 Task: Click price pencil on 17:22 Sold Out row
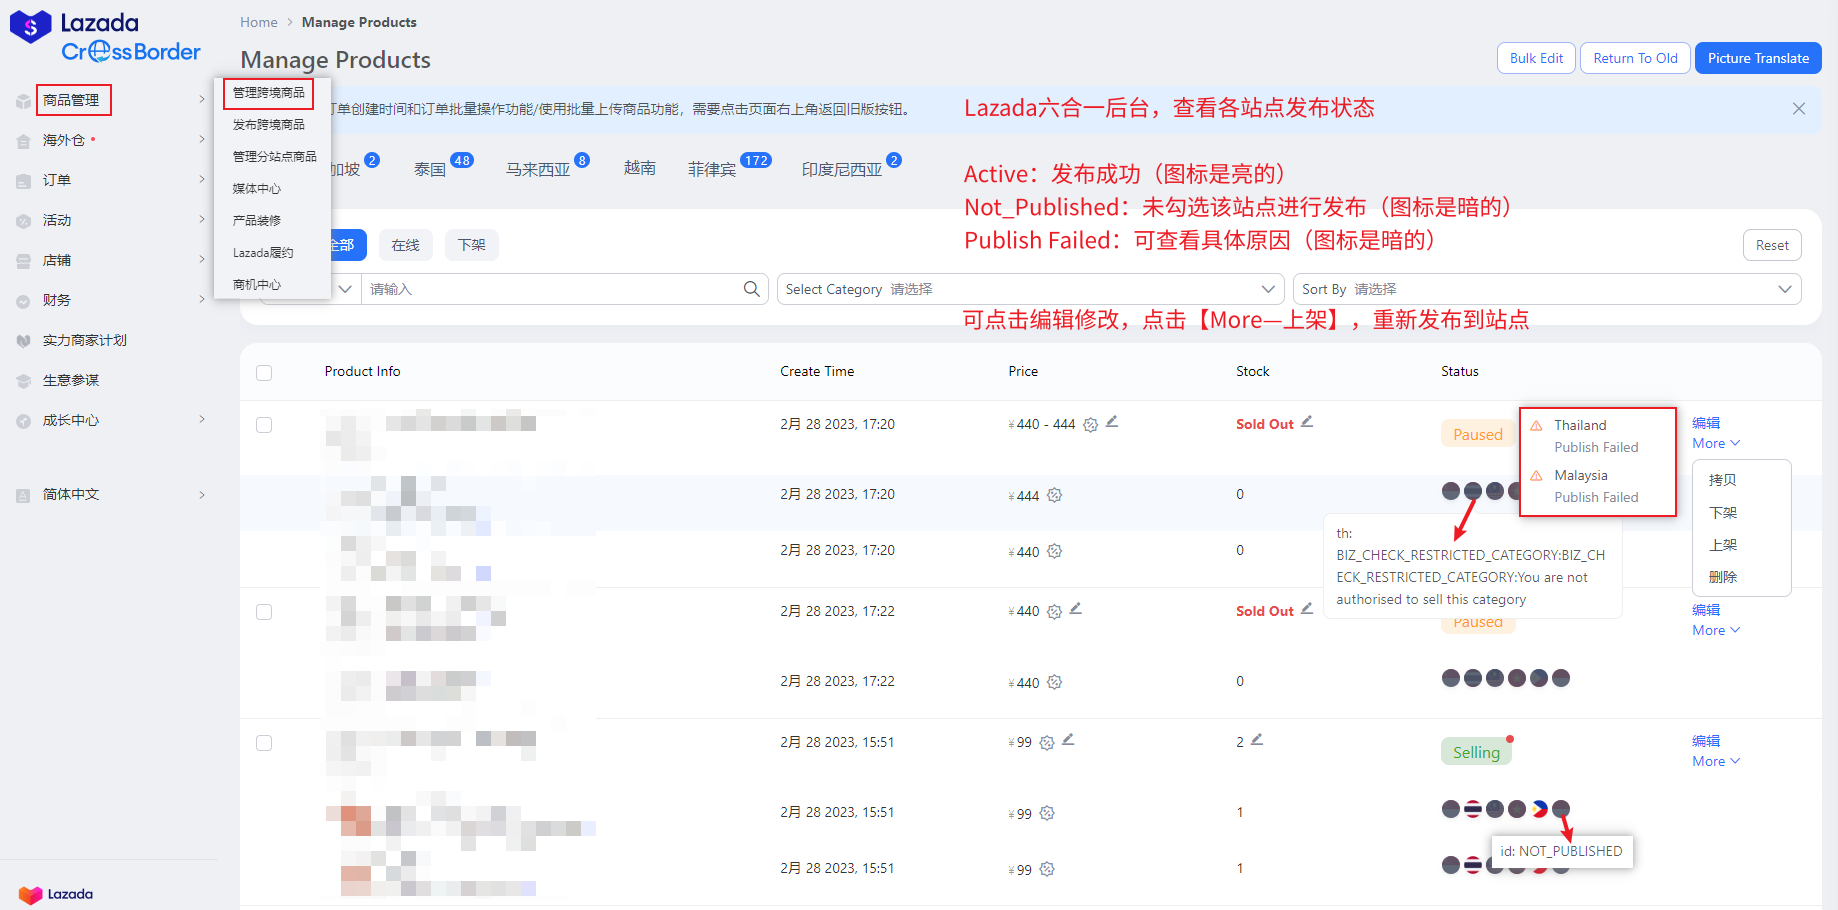1076,608
